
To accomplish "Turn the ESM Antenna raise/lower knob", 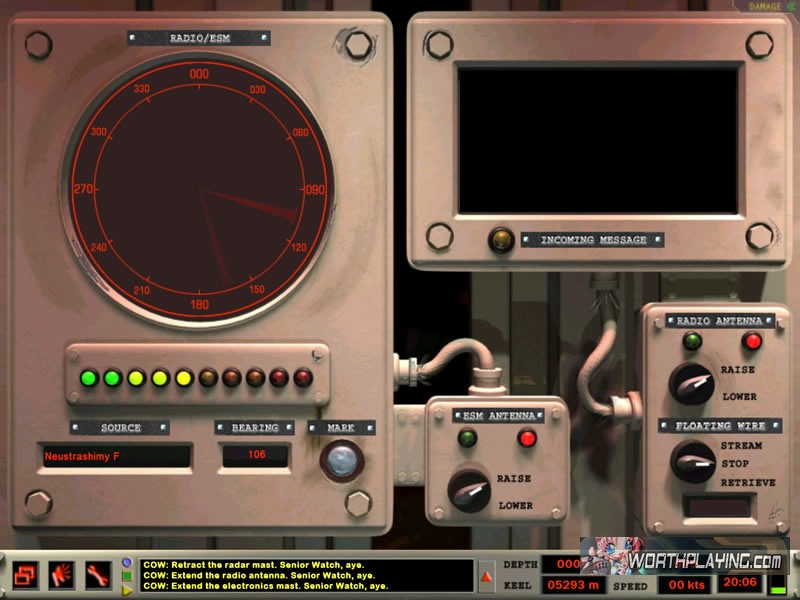I will [469, 489].
